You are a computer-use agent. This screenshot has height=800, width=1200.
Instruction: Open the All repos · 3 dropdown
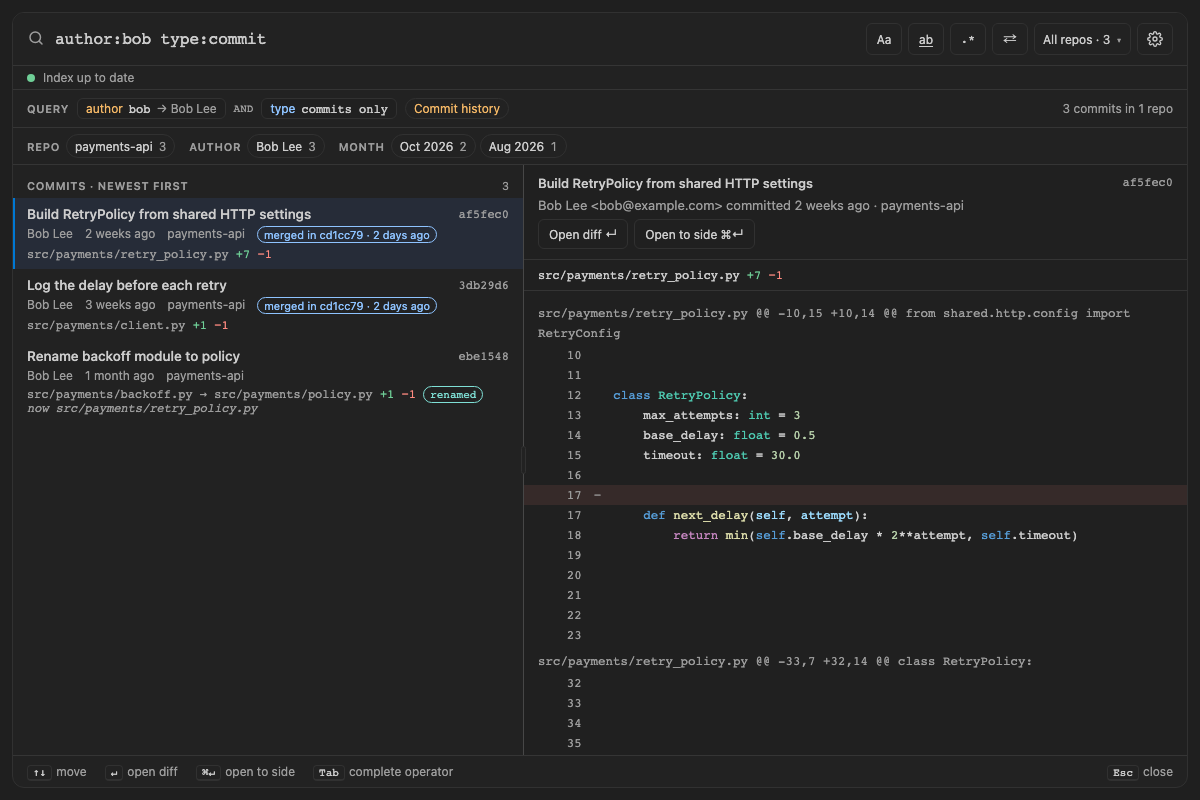1082,39
